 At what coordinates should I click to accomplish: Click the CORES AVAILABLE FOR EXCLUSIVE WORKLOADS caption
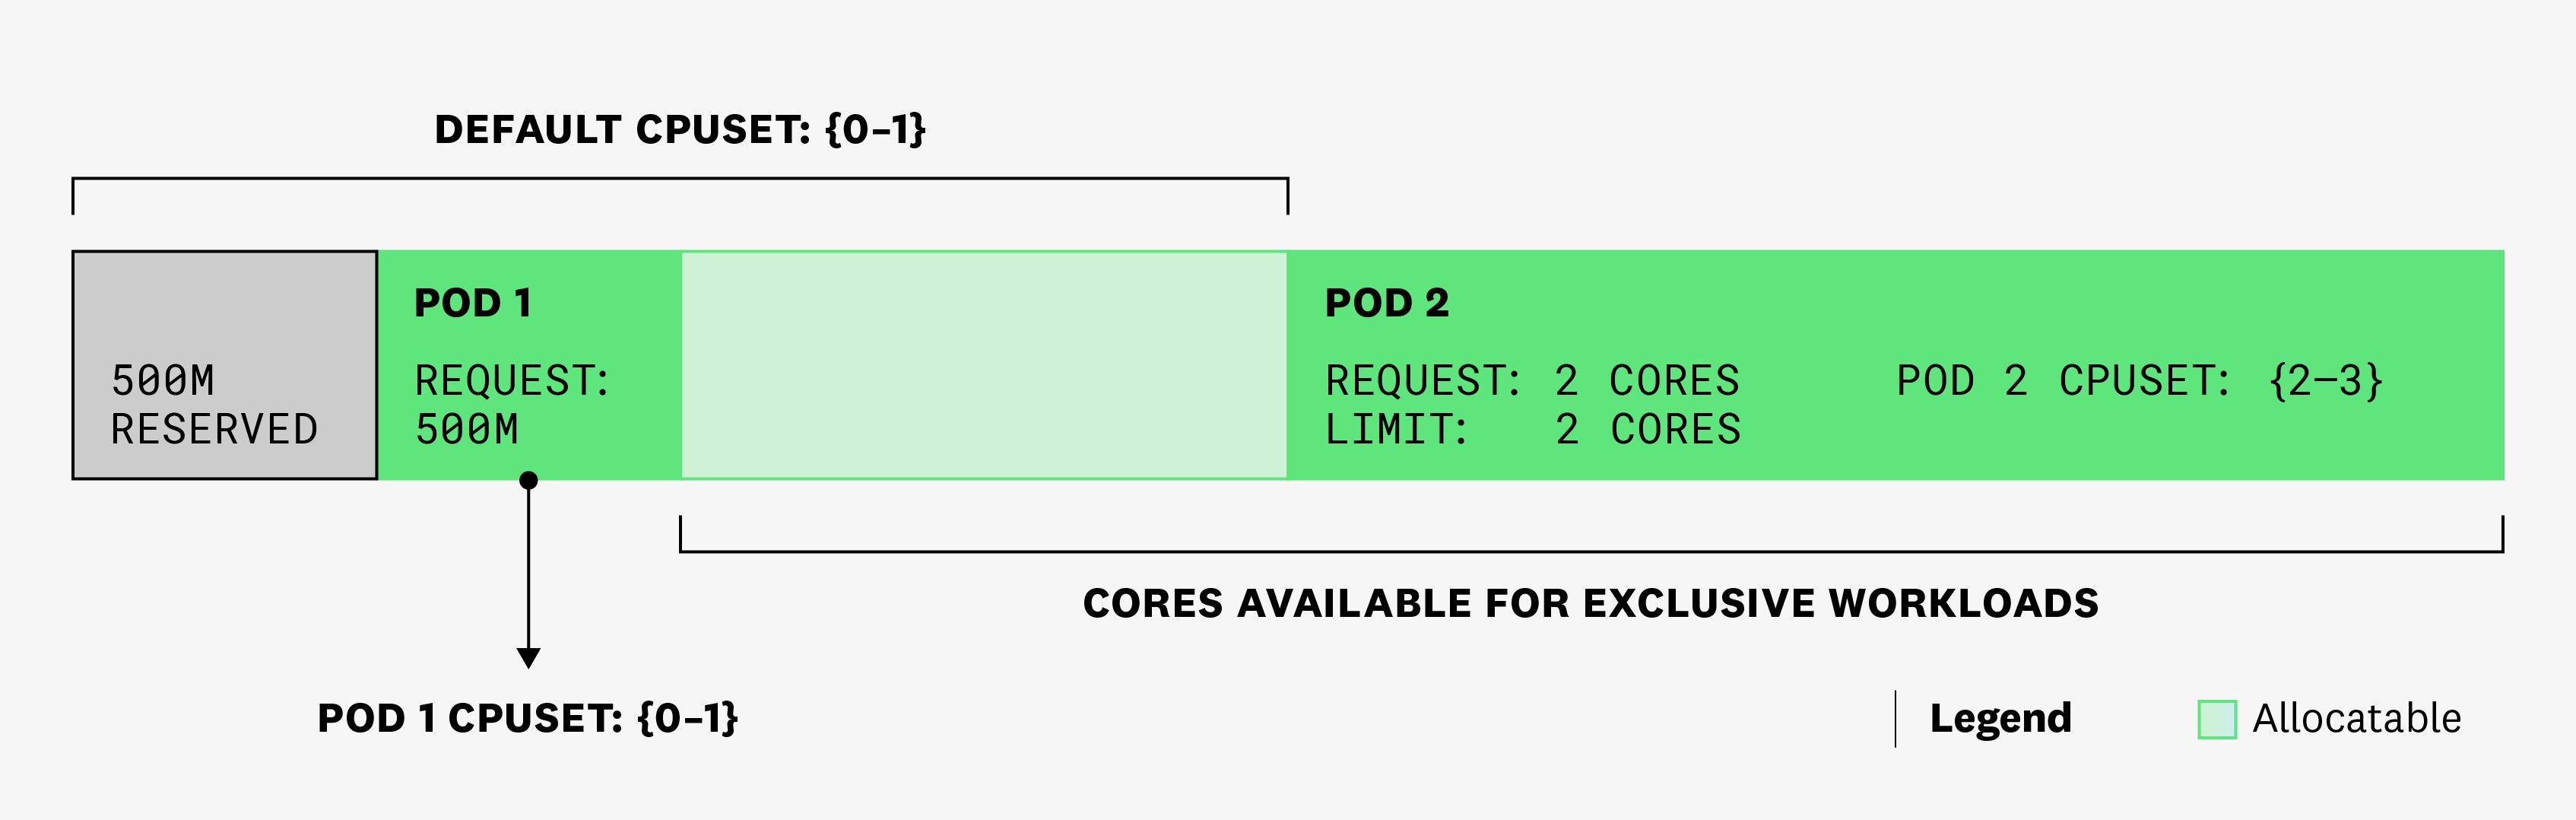pyautogui.click(x=1590, y=603)
